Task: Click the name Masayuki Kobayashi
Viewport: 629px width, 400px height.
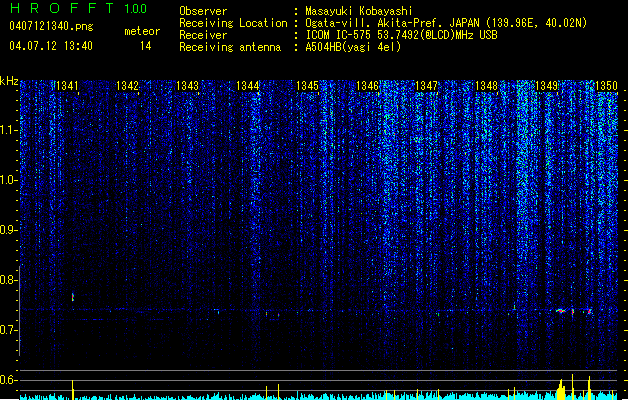Action: point(359,11)
